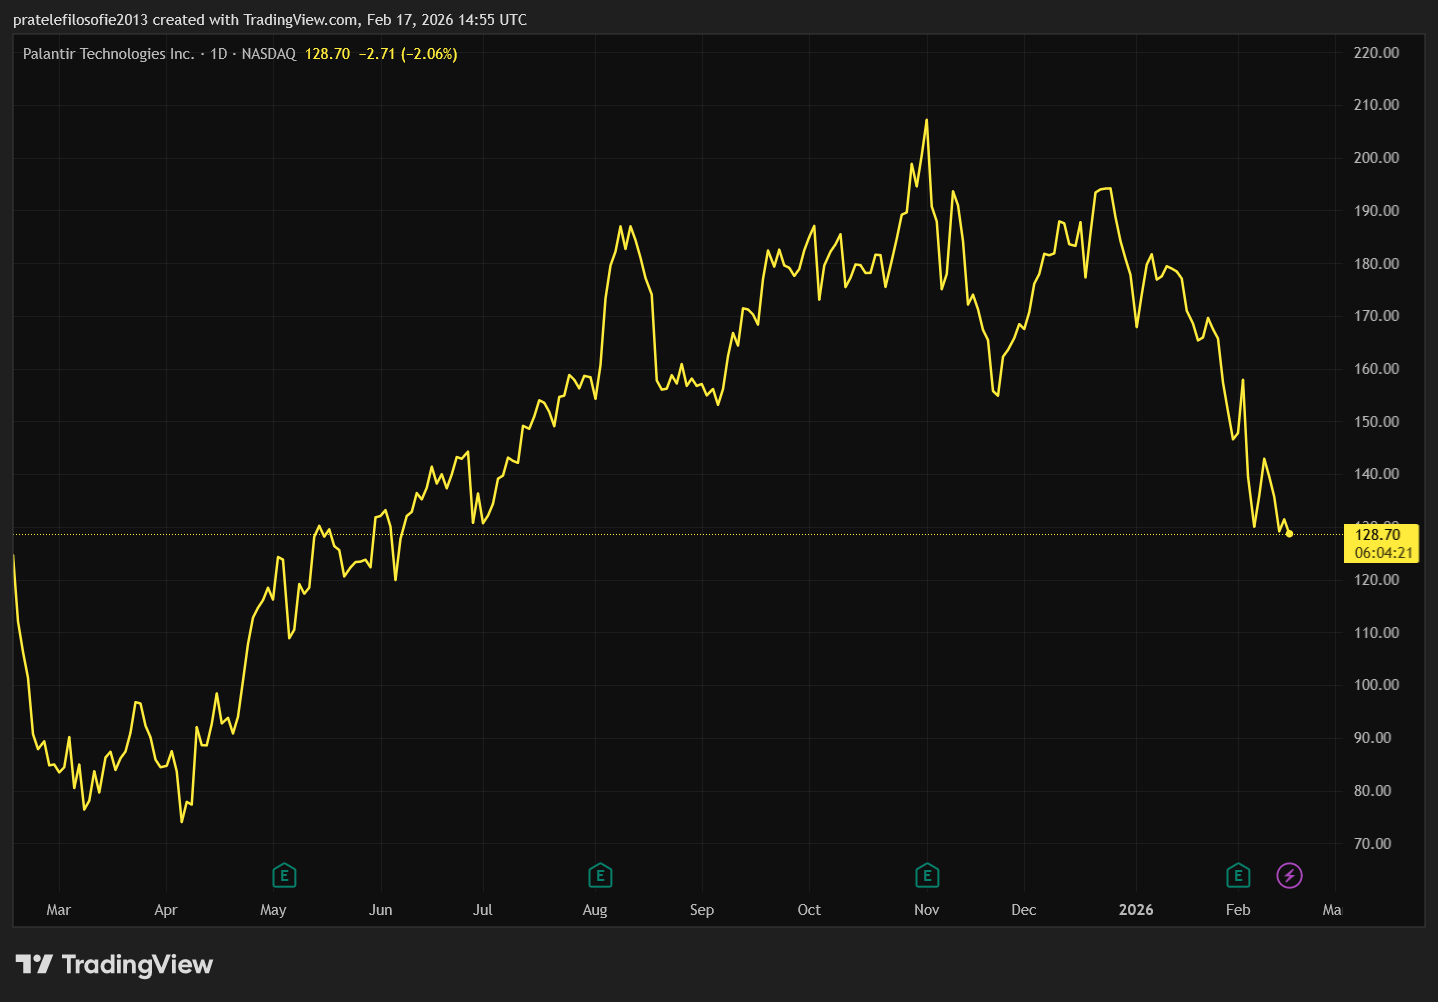
Task: Click the 2026 year label on the time axis
Action: click(1136, 910)
